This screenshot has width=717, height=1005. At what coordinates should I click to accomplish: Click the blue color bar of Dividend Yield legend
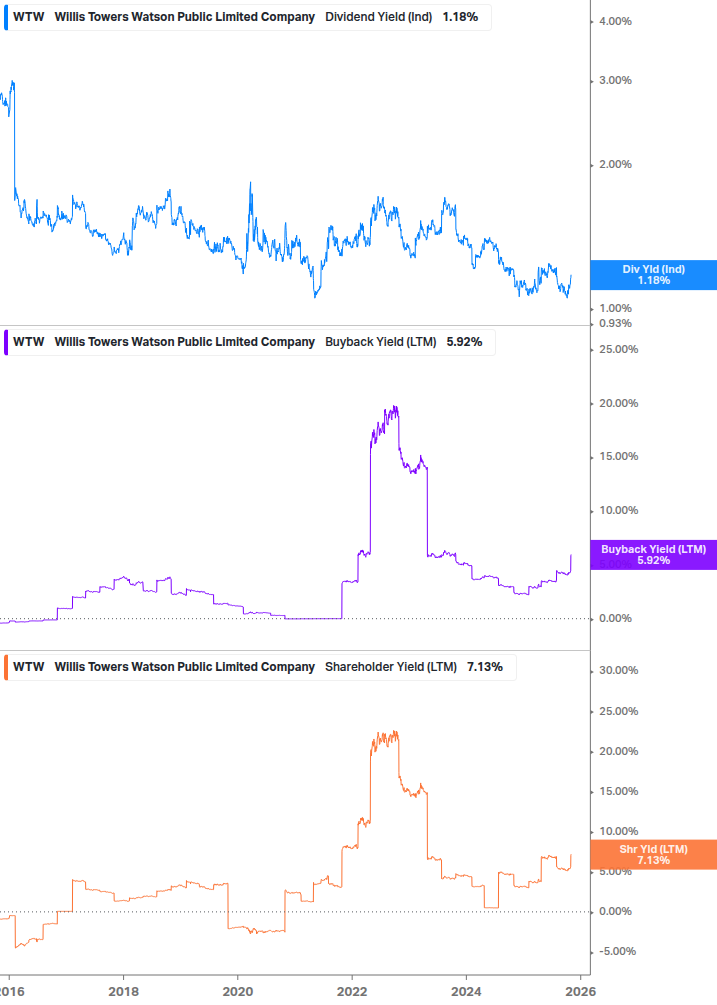click(6, 17)
